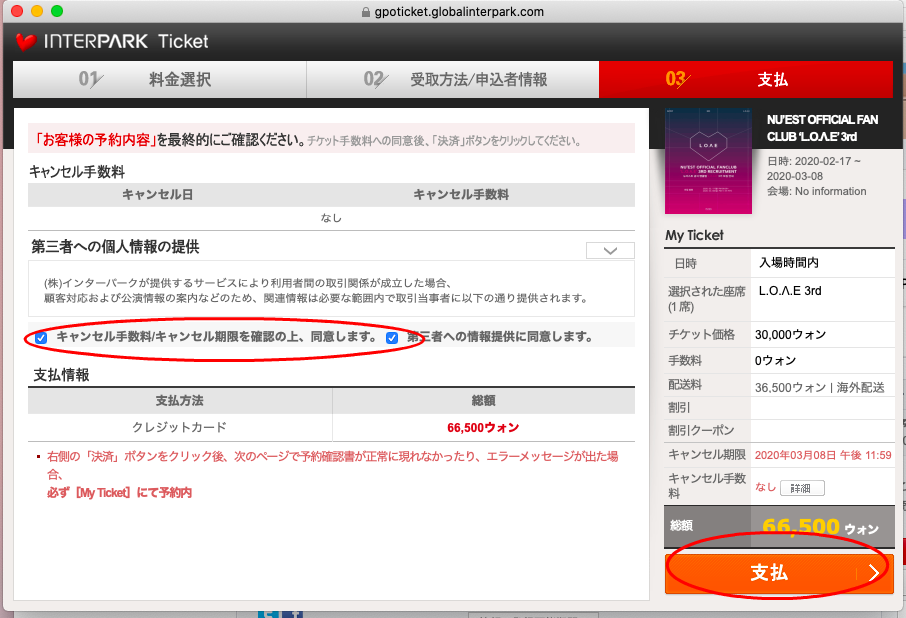Click the 会場: No information text
This screenshot has height=618, width=906.
pos(816,191)
